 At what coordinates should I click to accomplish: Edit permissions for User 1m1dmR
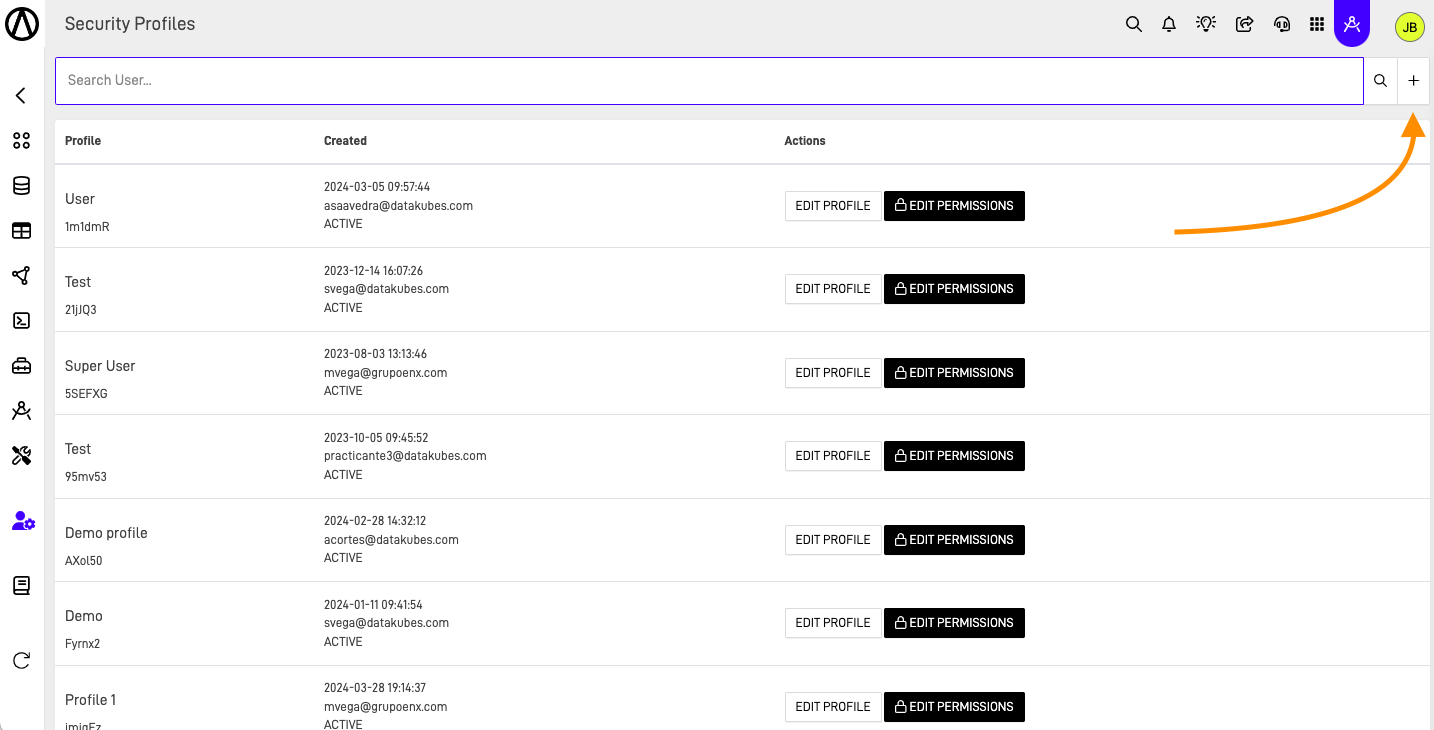coord(954,206)
